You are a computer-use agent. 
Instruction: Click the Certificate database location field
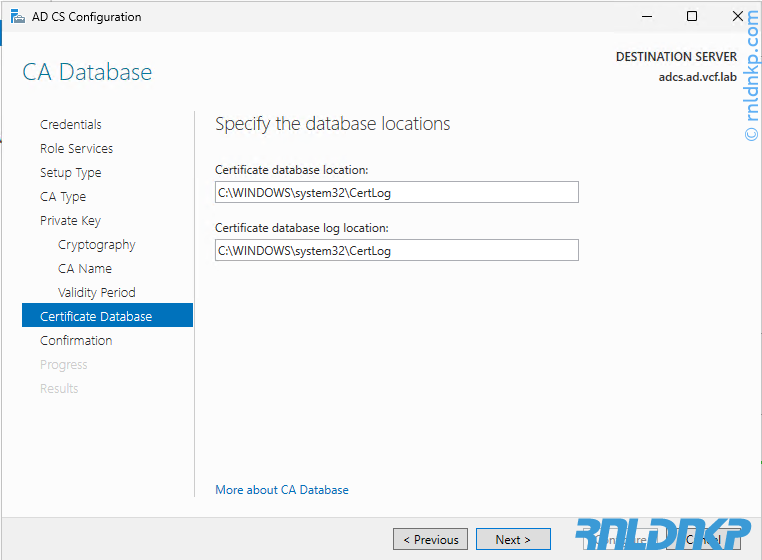tap(396, 192)
